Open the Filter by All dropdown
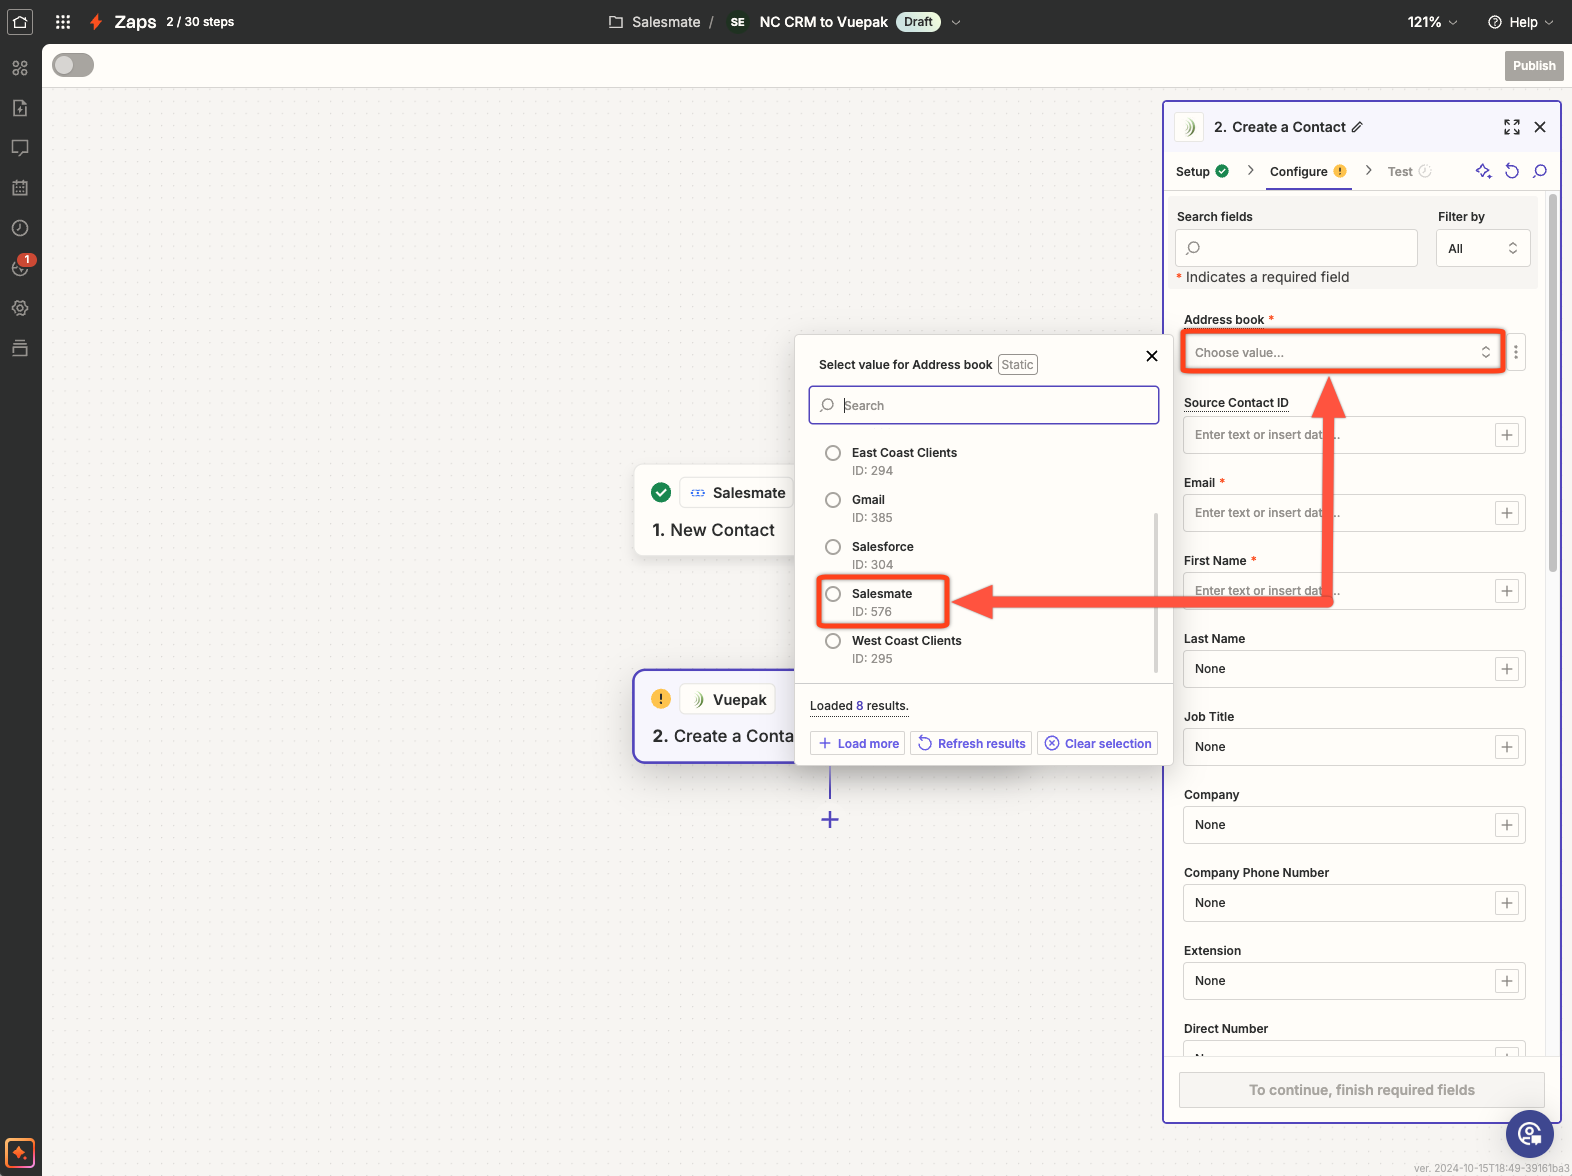The width and height of the screenshot is (1572, 1176). coord(1482,249)
